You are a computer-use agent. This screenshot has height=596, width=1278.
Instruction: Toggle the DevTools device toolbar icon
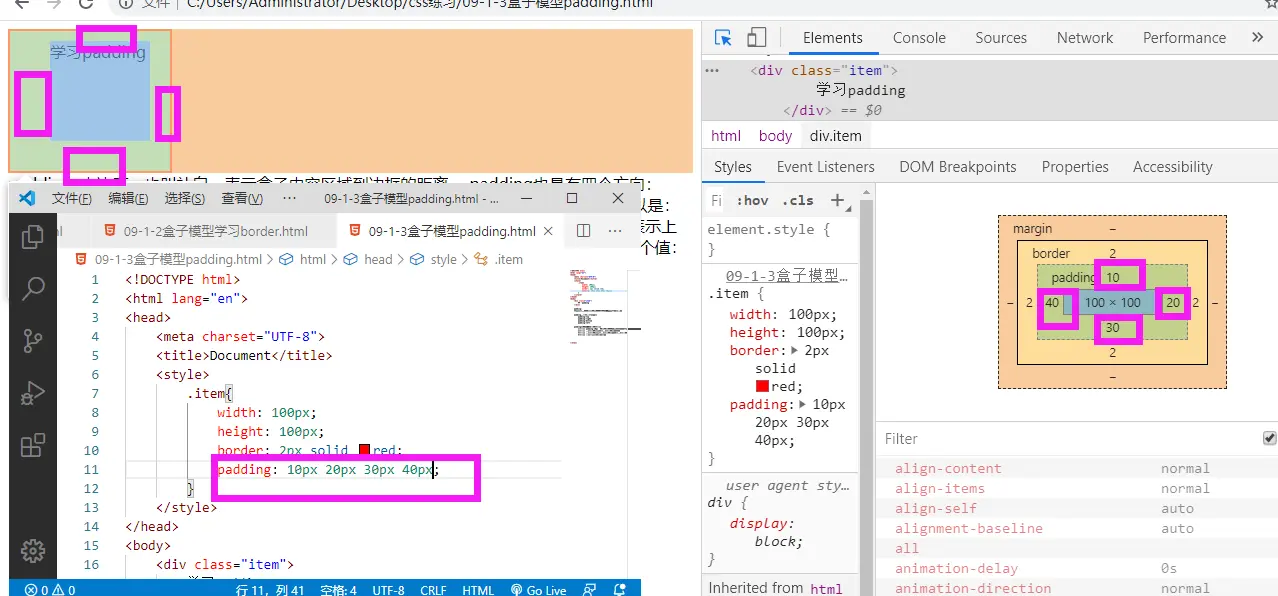click(x=756, y=38)
